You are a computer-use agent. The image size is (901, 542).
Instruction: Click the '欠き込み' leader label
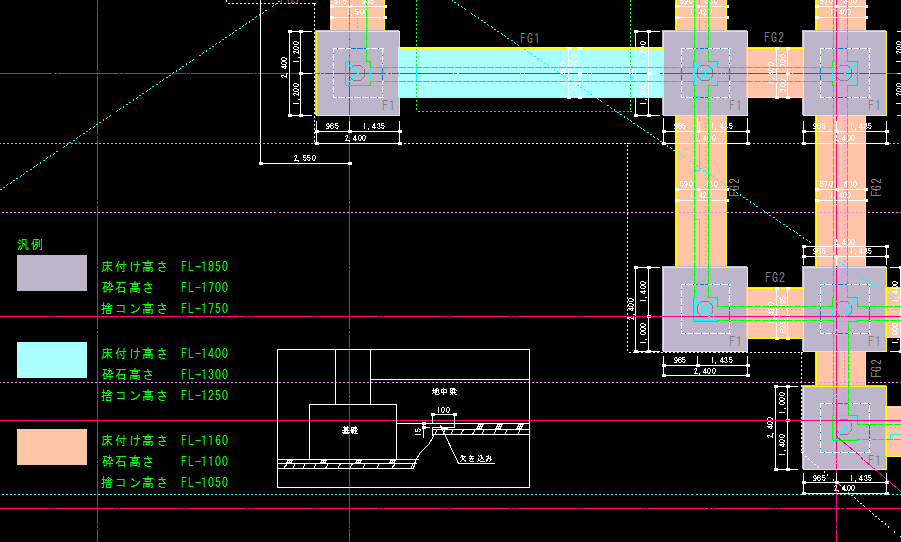[x=476, y=459]
